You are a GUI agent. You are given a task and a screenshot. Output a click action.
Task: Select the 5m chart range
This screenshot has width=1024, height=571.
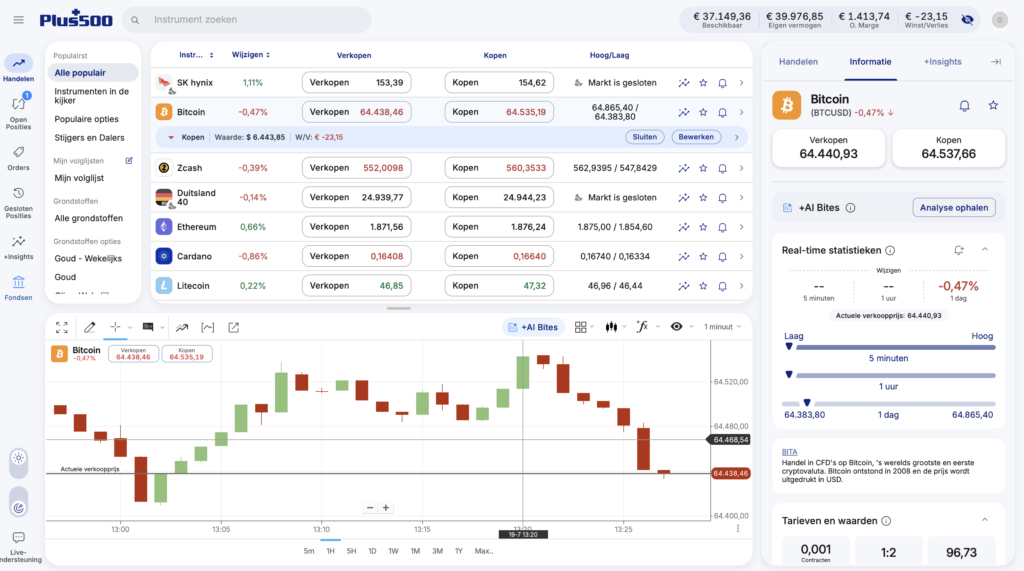coord(309,551)
